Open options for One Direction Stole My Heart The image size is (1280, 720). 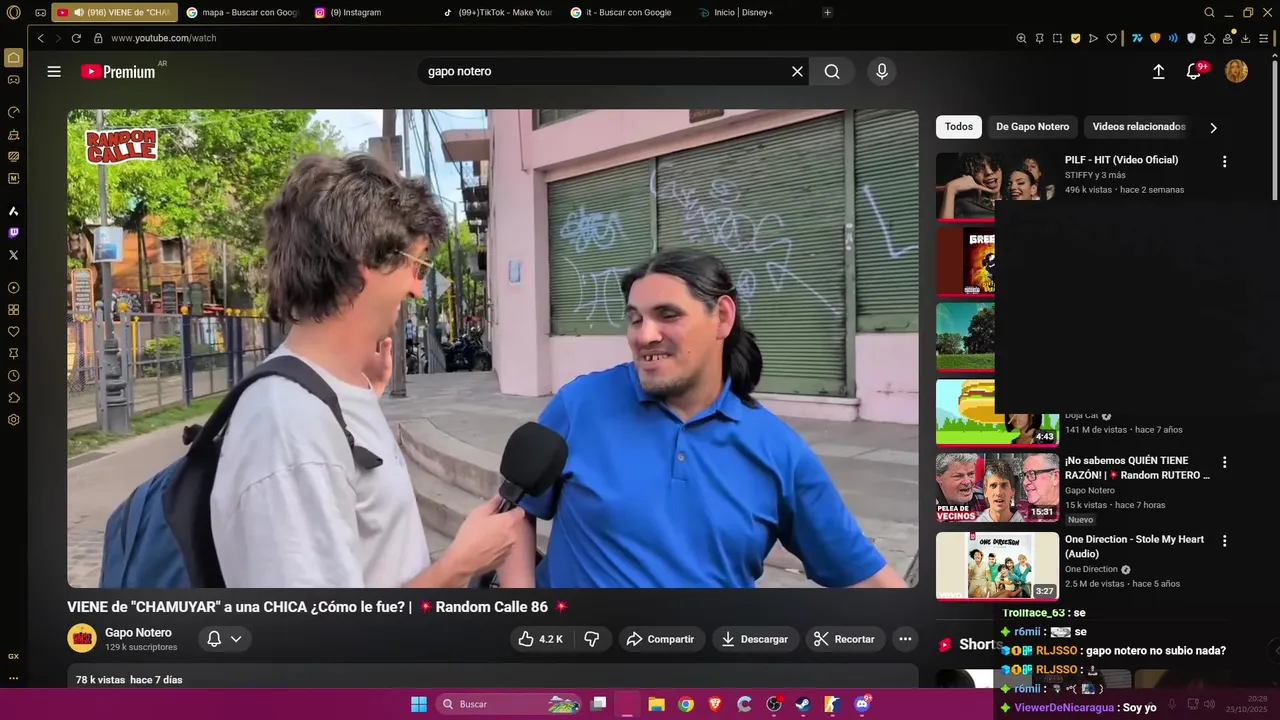(1224, 541)
